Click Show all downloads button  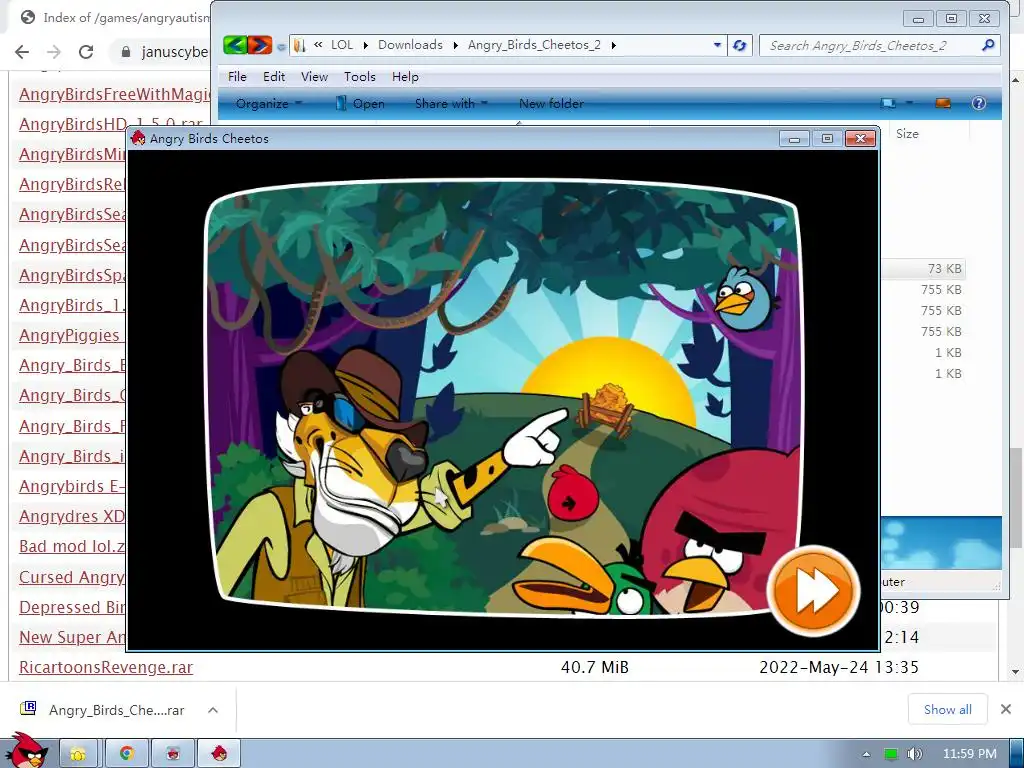[x=948, y=709]
